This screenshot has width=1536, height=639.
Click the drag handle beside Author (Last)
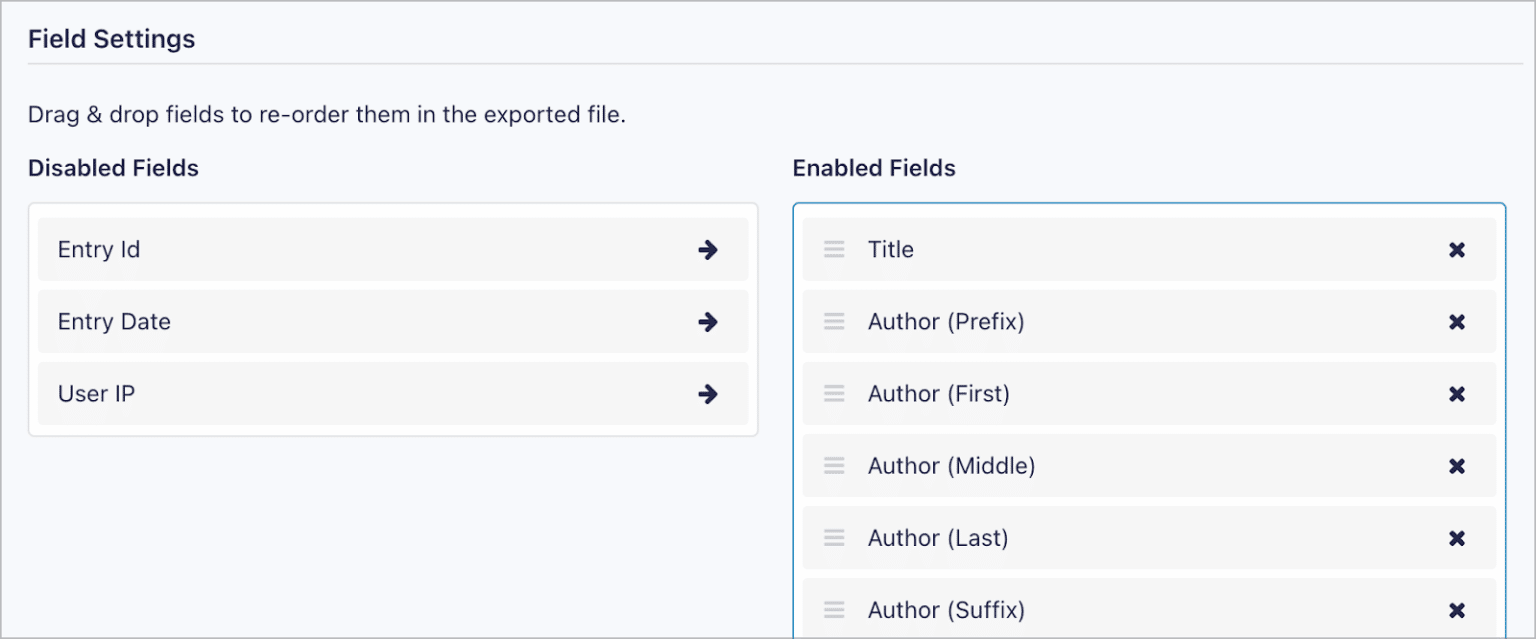(x=834, y=538)
